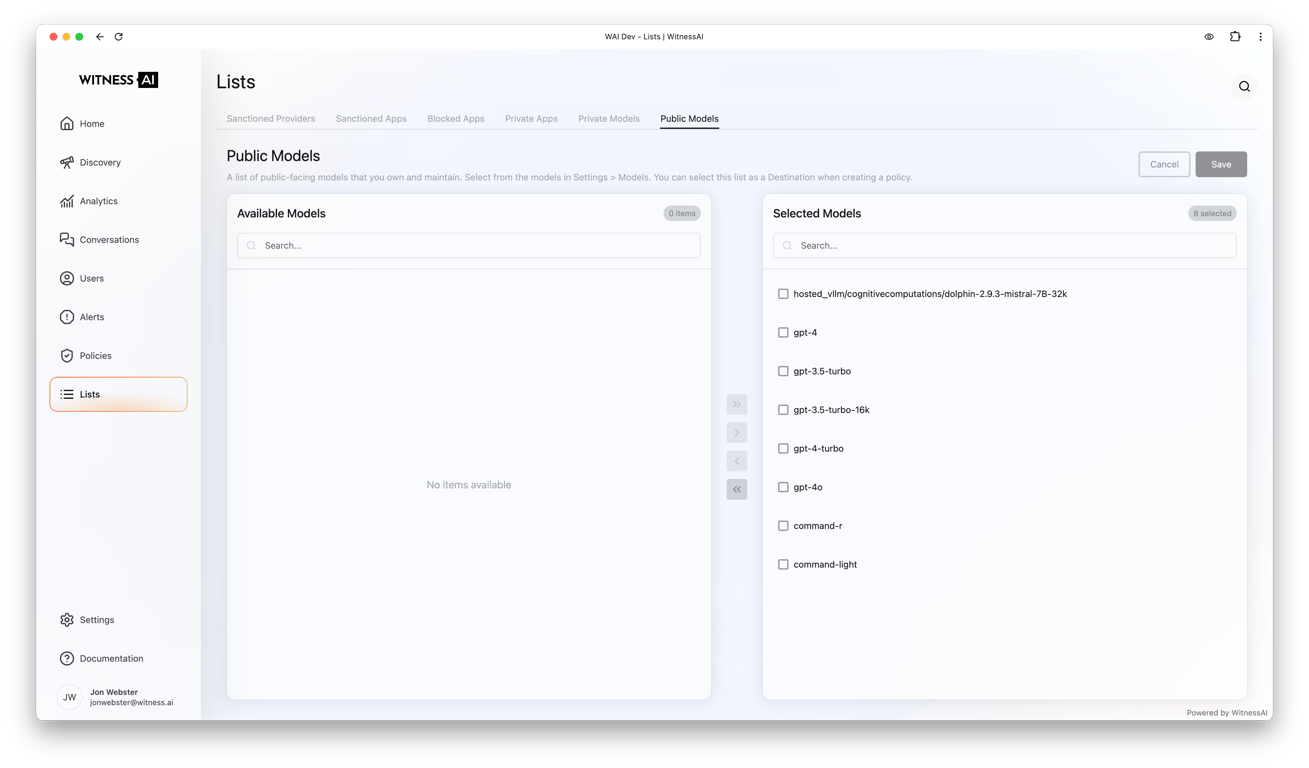The image size is (1309, 768).
Task: Open the extensions puzzle icon
Action: coord(1235,37)
